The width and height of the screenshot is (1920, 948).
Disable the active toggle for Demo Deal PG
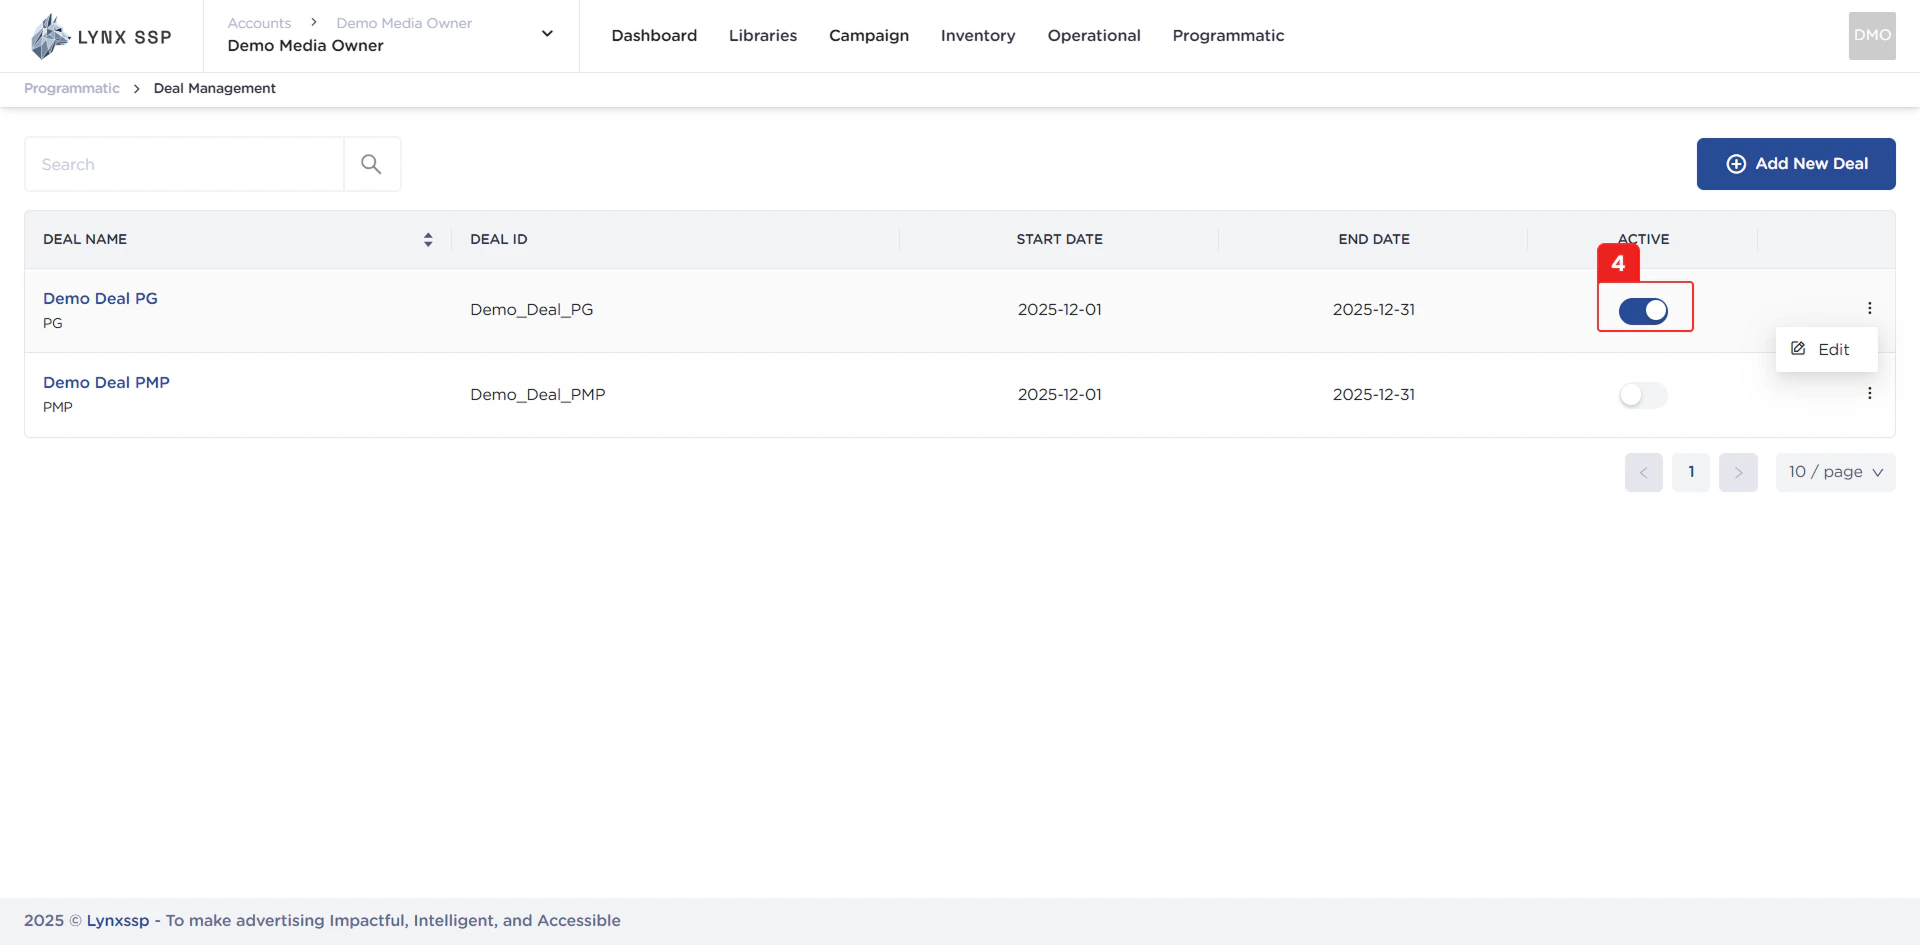1642,310
